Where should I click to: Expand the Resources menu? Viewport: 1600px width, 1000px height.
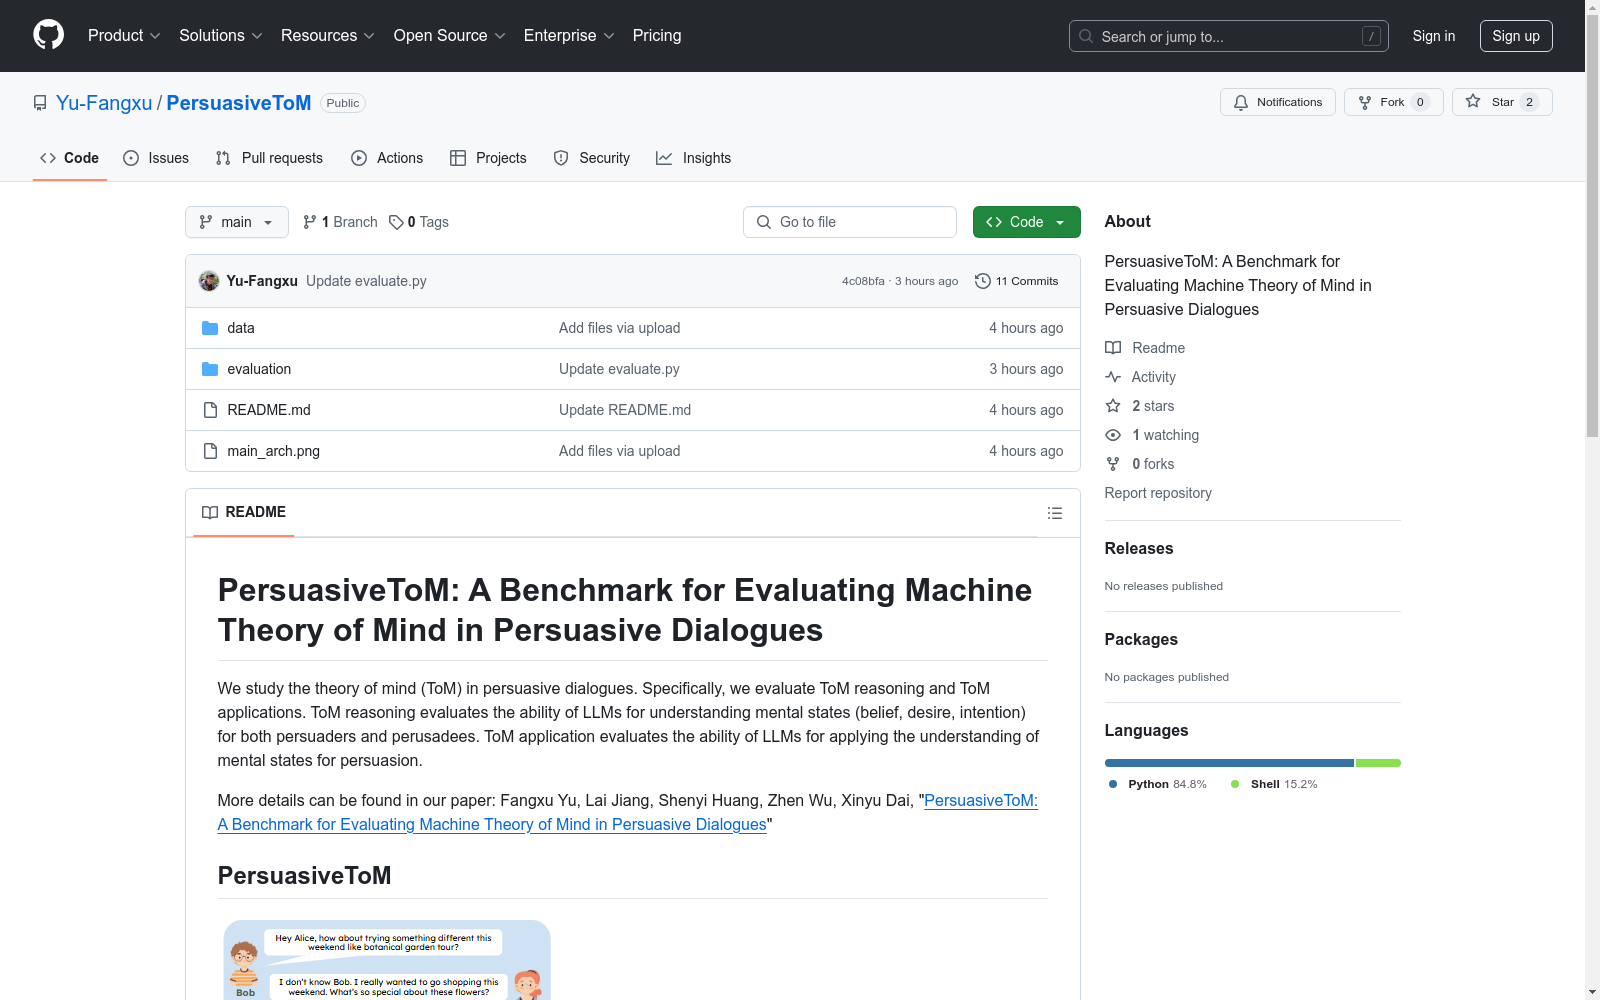pos(328,36)
